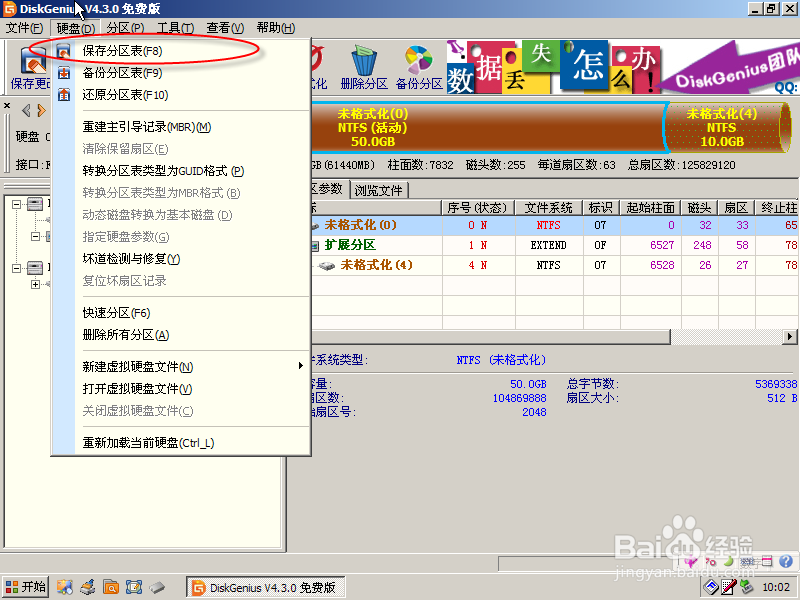Switch to the 浏览文件 tab

378,189
